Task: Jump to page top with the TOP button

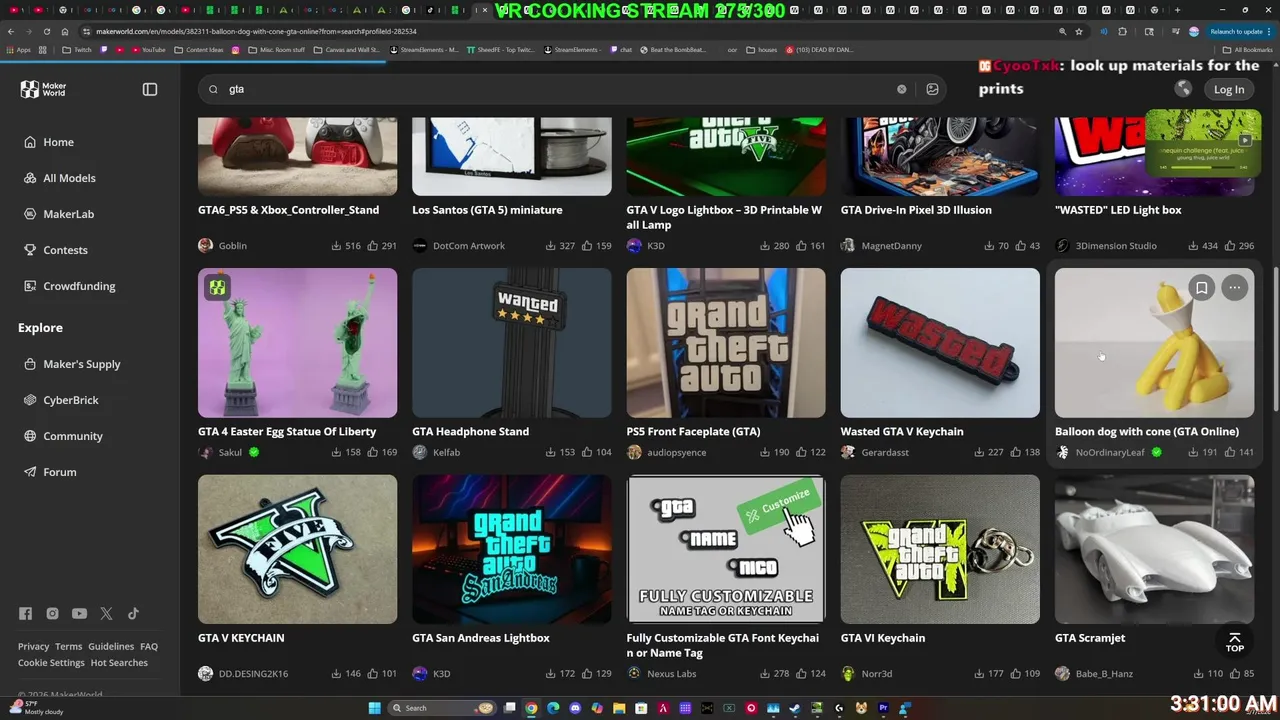Action: 1234,642
